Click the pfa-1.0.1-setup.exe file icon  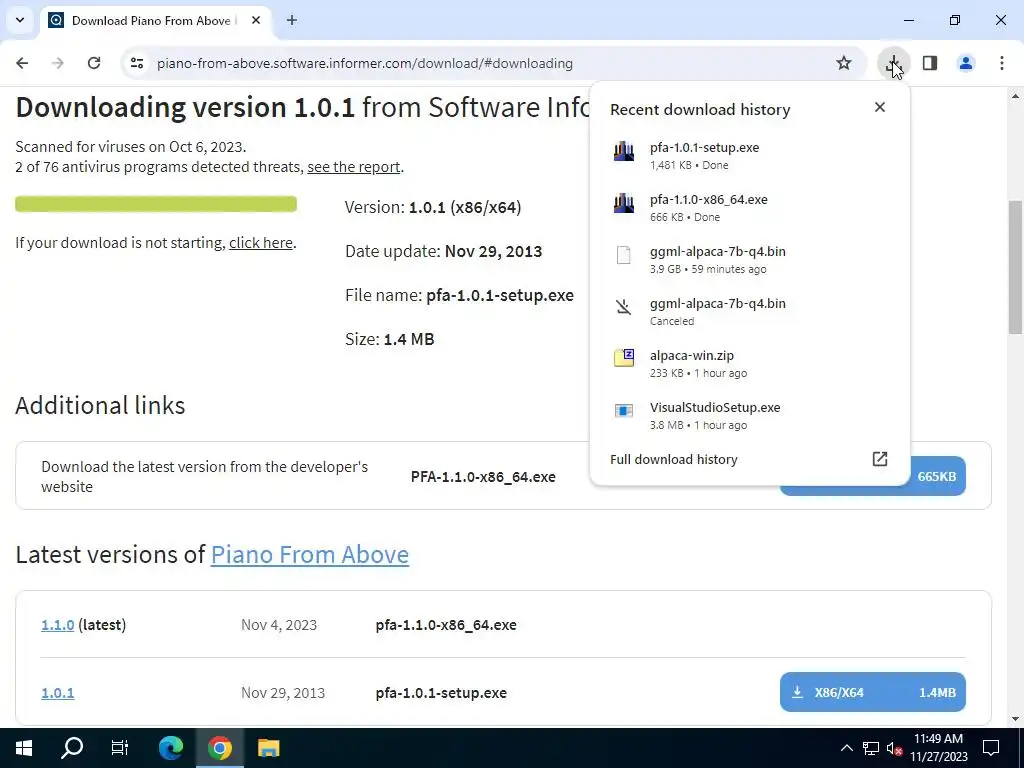pos(624,152)
